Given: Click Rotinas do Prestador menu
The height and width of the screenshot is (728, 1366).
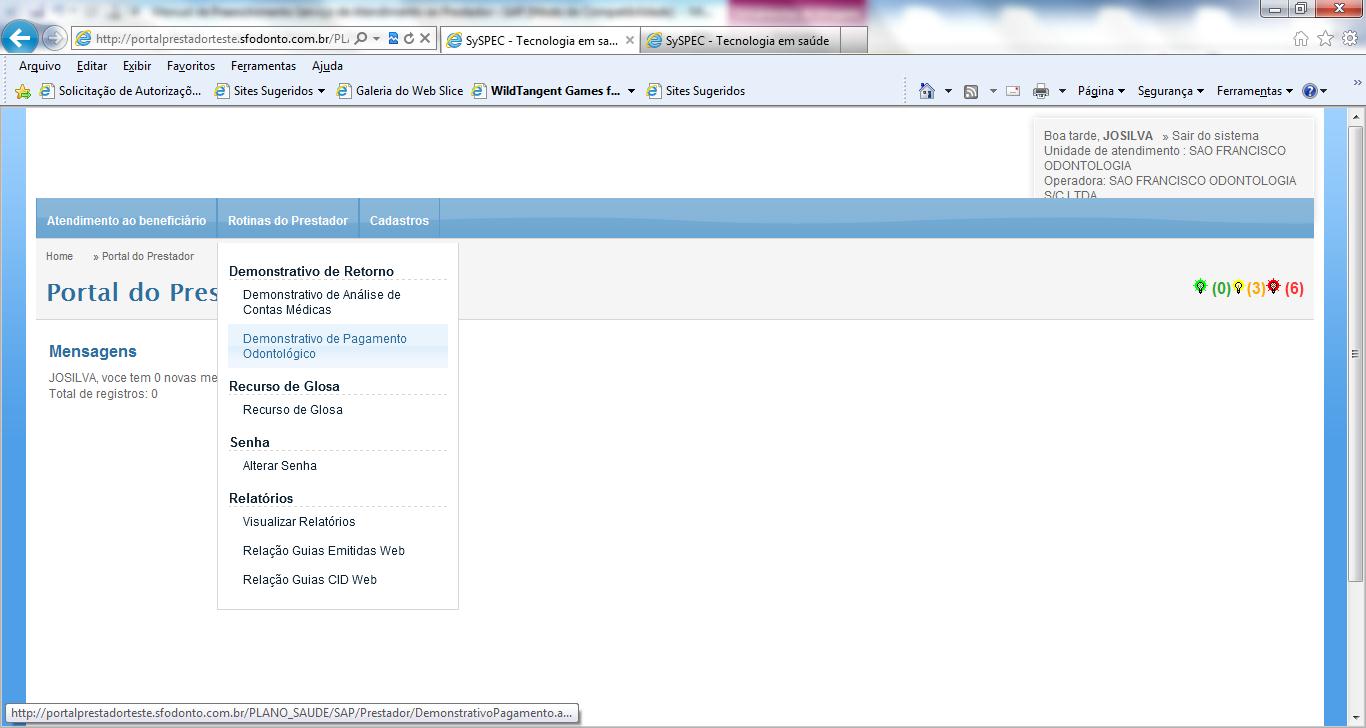Looking at the screenshot, I should pyautogui.click(x=288, y=220).
